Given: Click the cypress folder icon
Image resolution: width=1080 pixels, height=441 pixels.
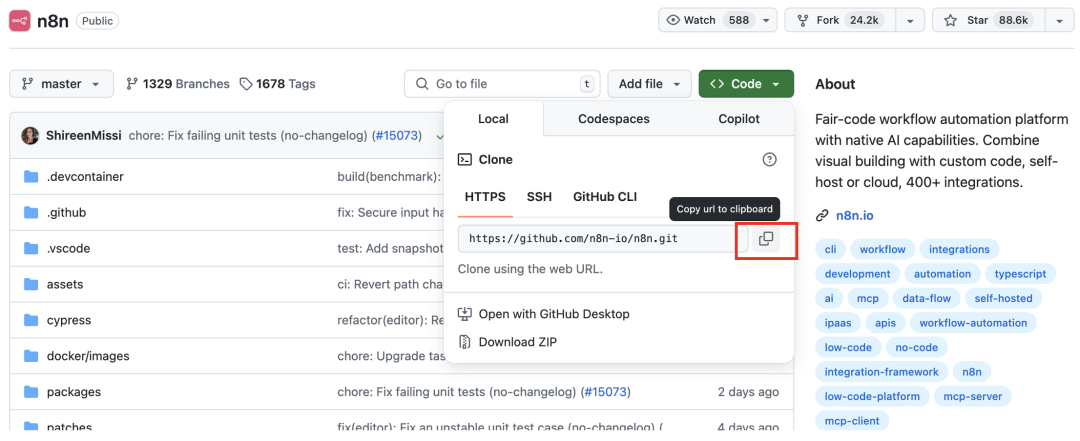Looking at the screenshot, I should (30, 320).
